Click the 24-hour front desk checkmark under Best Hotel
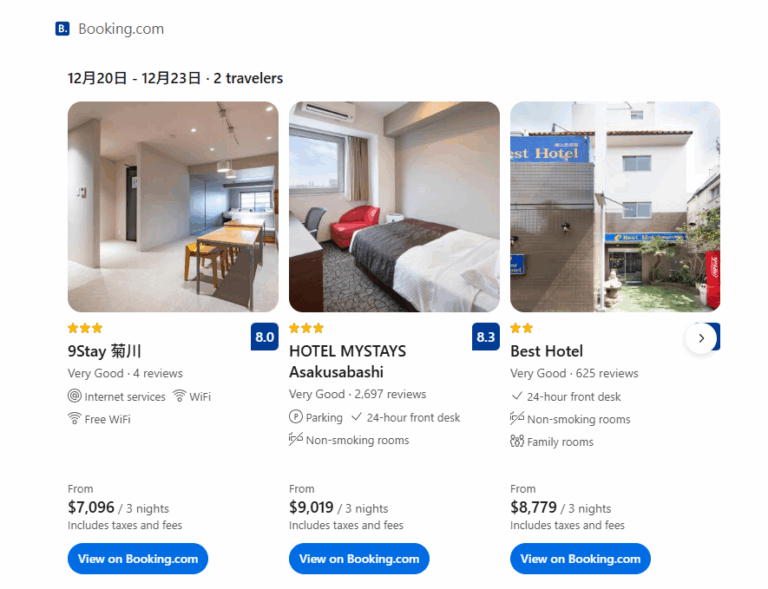 click(517, 396)
